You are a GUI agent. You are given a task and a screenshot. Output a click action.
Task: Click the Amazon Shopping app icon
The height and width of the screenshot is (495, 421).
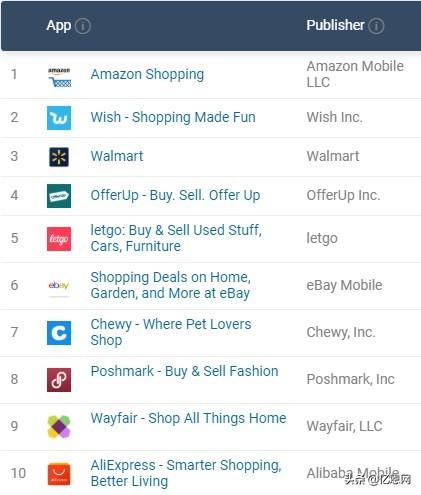coord(59,77)
